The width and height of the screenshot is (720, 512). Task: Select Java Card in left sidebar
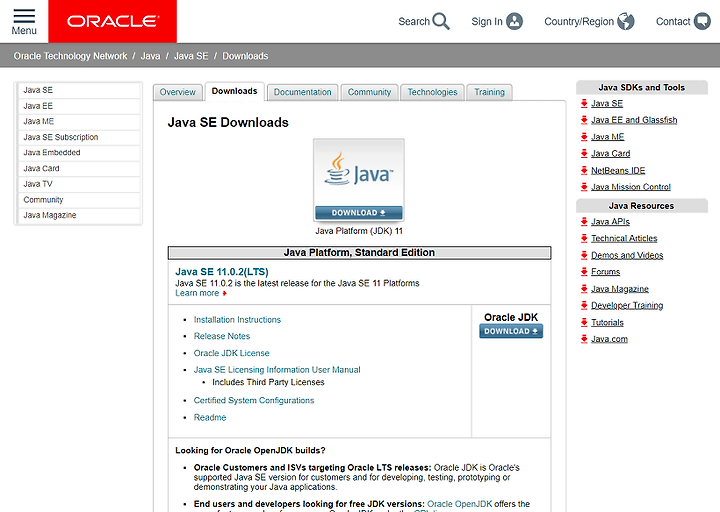(79, 169)
